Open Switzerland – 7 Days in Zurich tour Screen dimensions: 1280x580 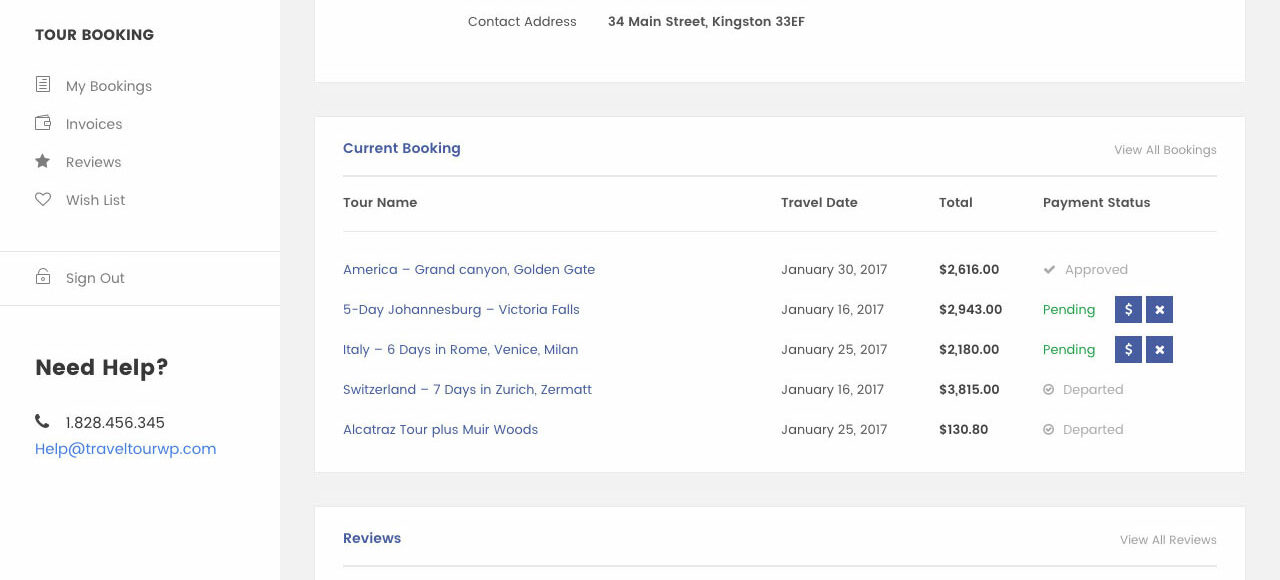tap(467, 390)
